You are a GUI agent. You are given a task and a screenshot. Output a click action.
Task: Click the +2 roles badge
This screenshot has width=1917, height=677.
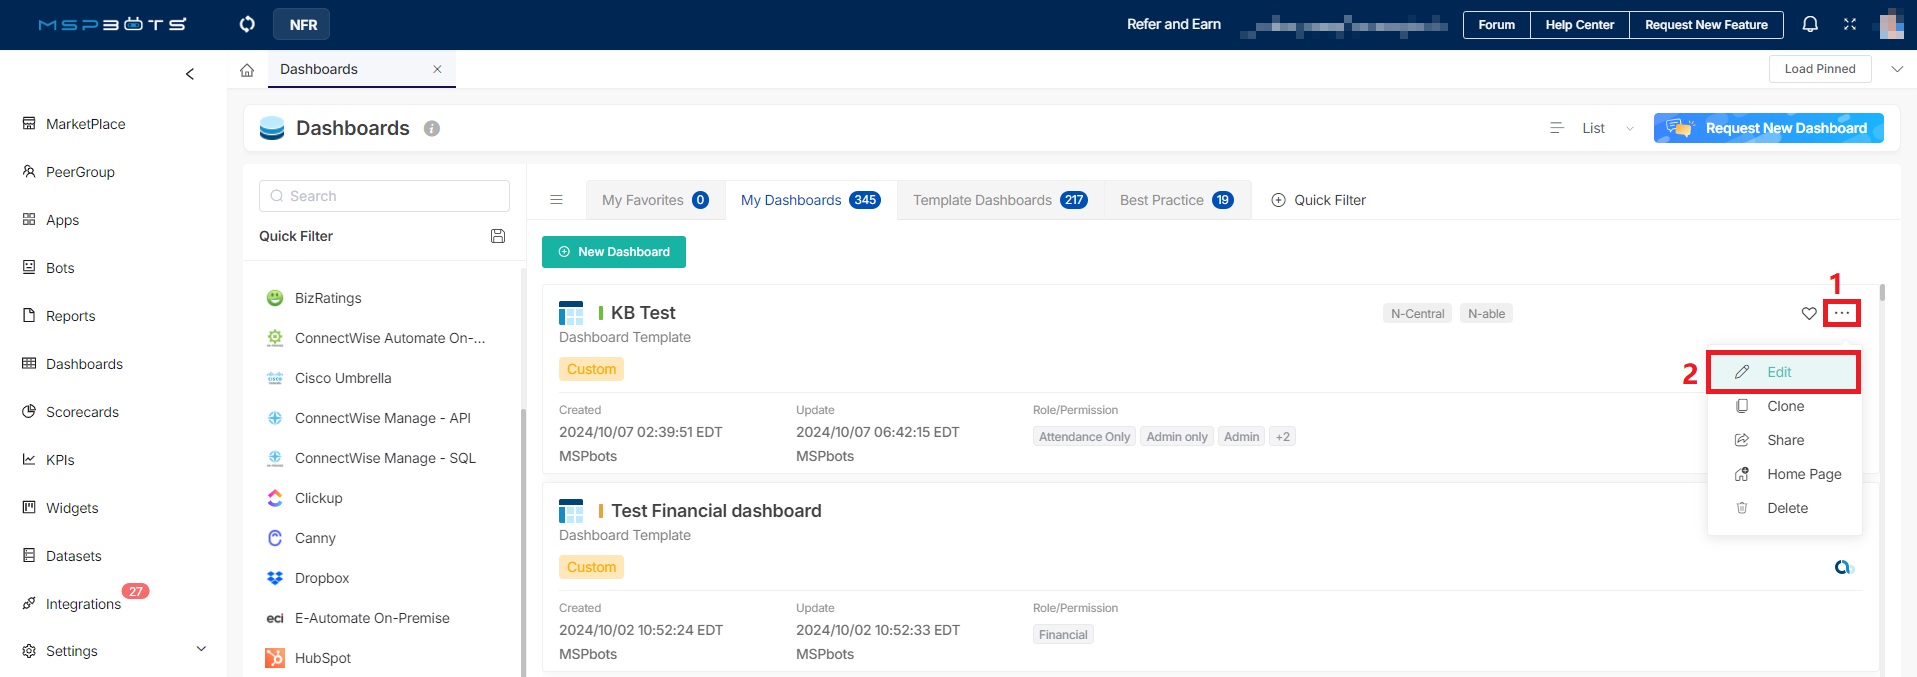pyautogui.click(x=1282, y=437)
